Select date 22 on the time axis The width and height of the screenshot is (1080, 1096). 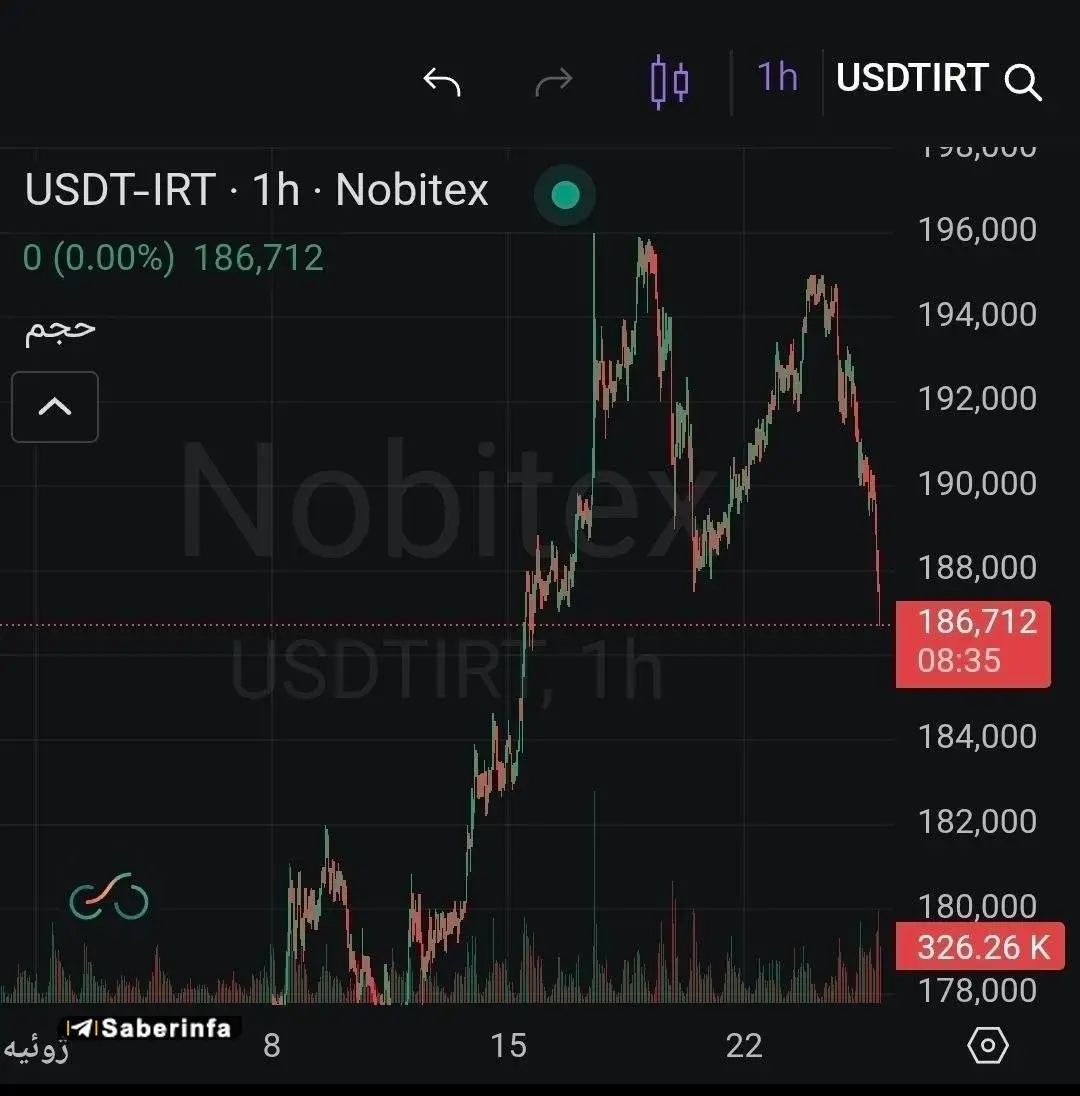pos(744,1046)
